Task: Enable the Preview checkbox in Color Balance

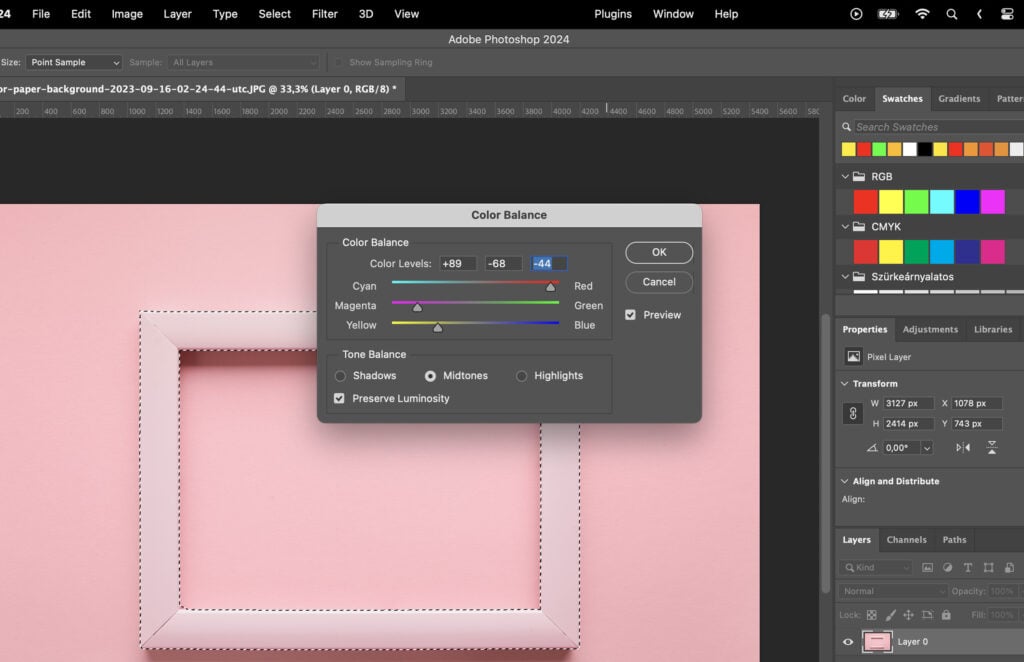Action: point(631,314)
